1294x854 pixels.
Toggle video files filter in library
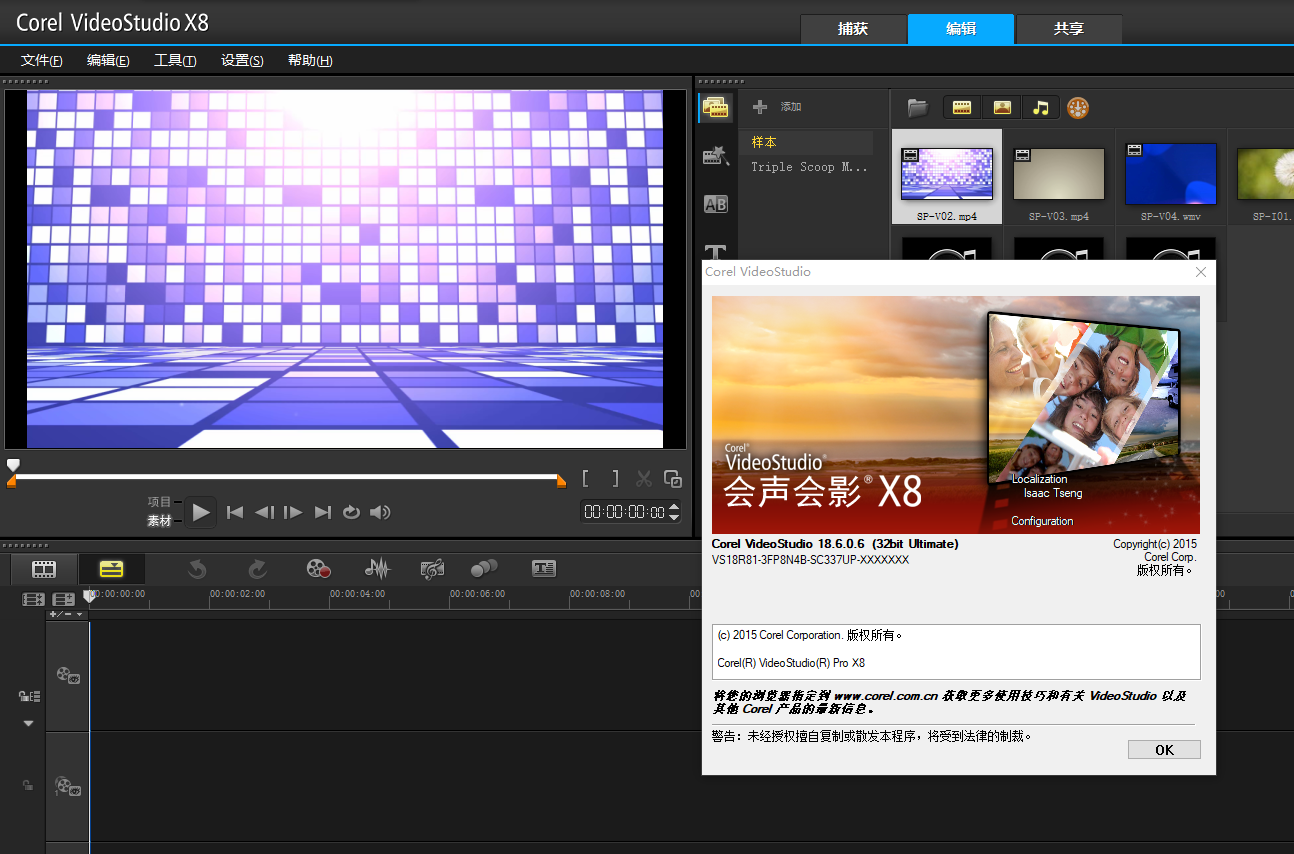point(962,107)
